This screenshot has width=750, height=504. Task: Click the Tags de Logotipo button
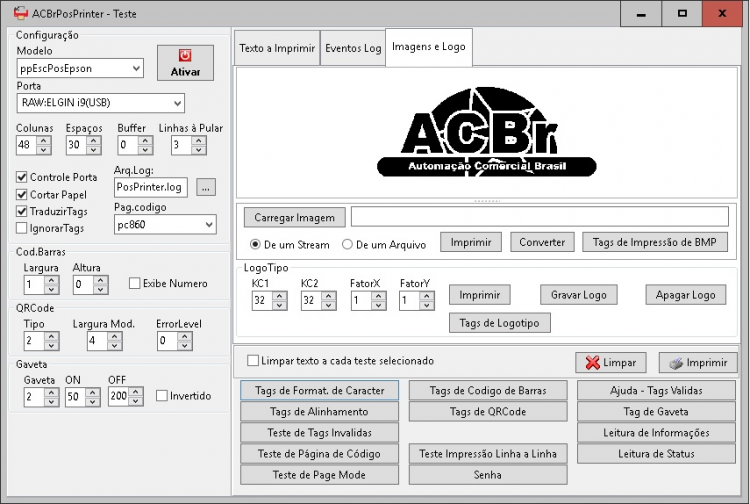pyautogui.click(x=499, y=323)
